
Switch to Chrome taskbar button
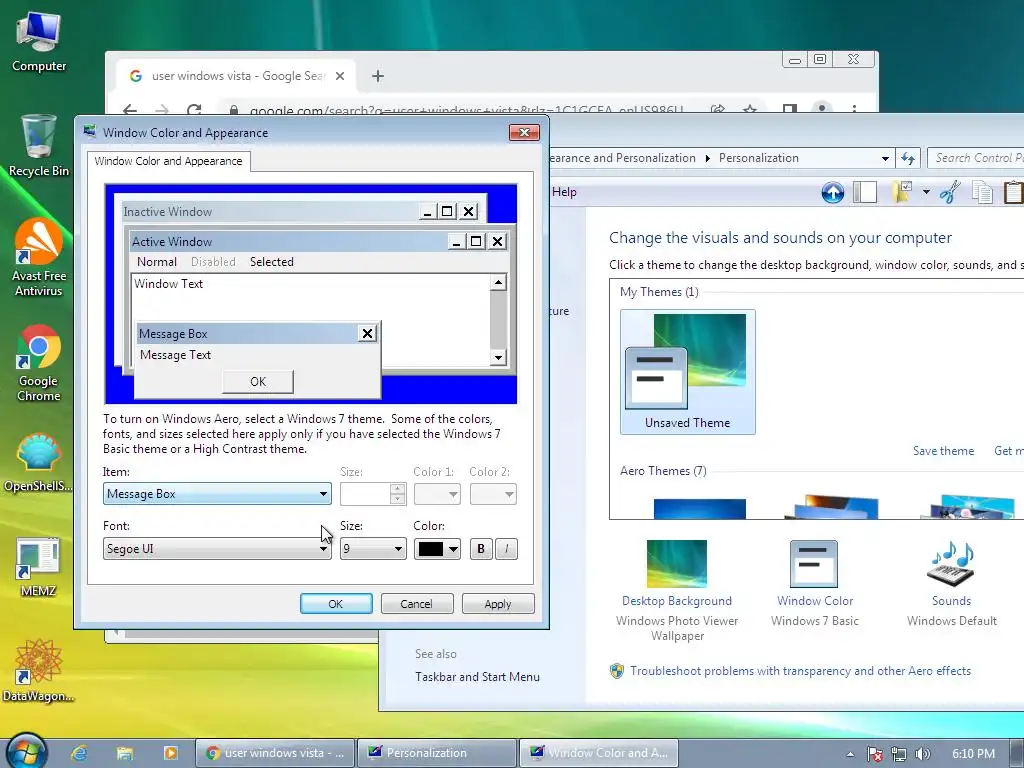coord(275,753)
